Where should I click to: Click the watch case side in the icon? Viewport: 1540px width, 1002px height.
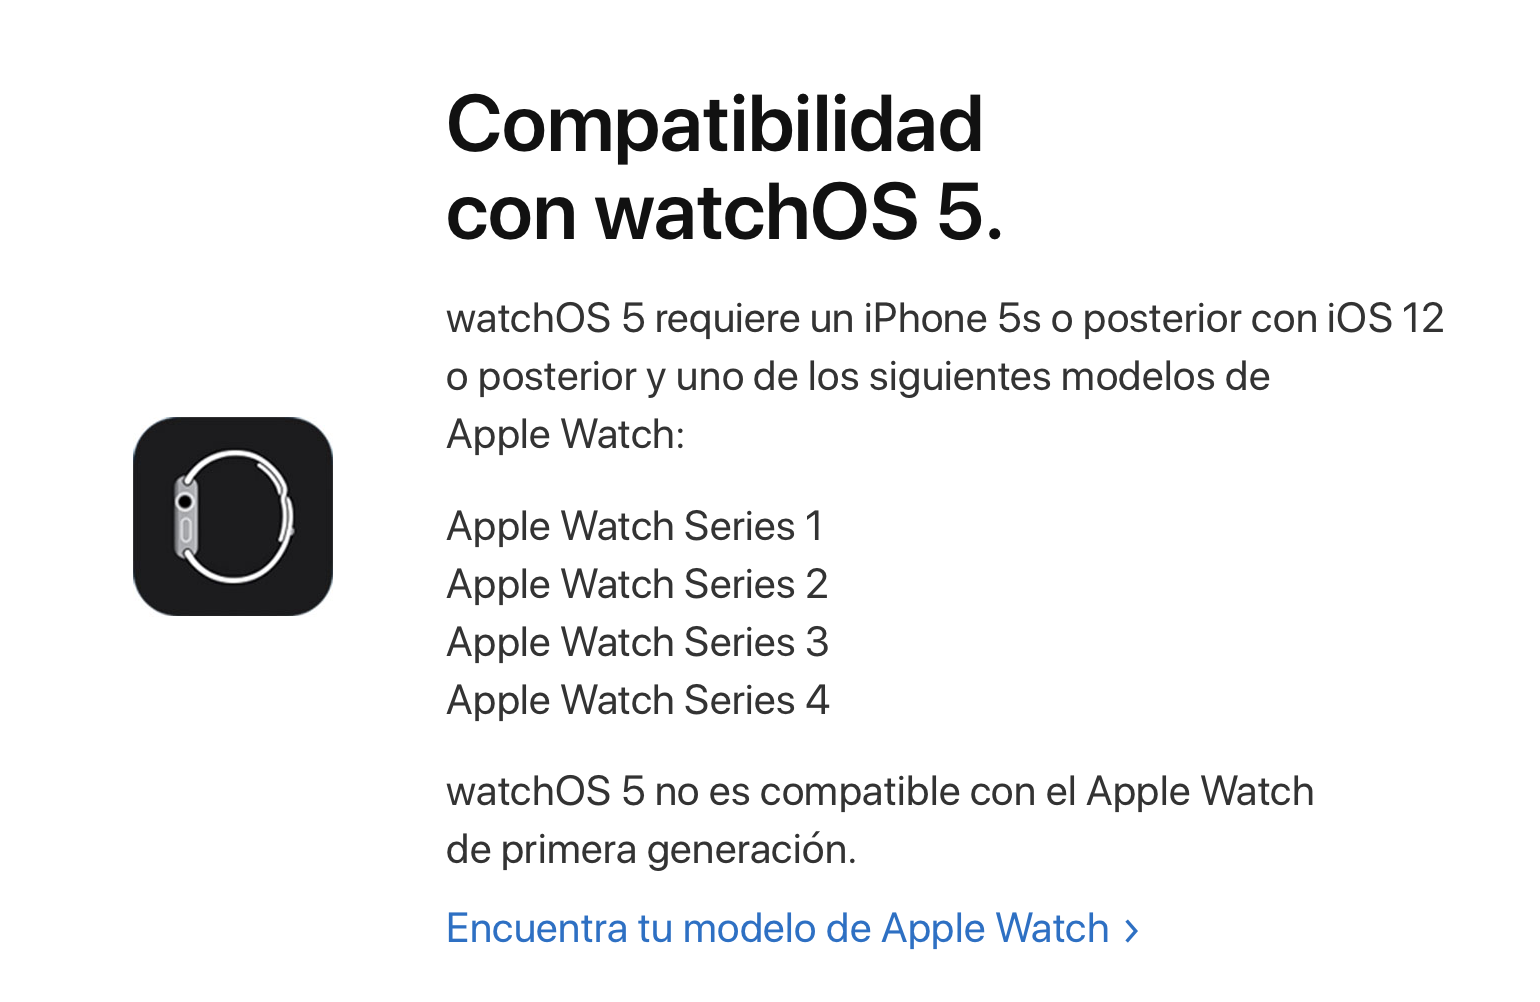[x=185, y=517]
